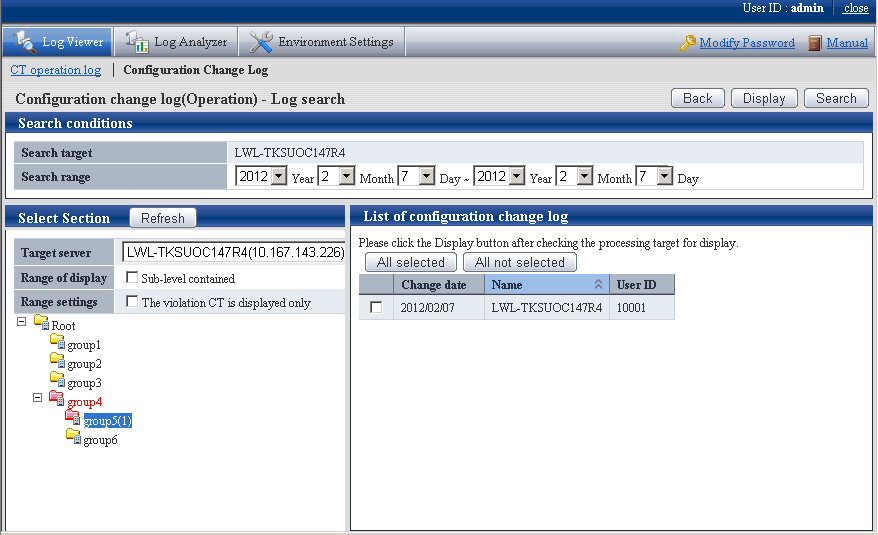Click the LWL-TKSUOC147R4 name cell in log list
Image resolution: width=878 pixels, height=535 pixels.
tap(547, 307)
